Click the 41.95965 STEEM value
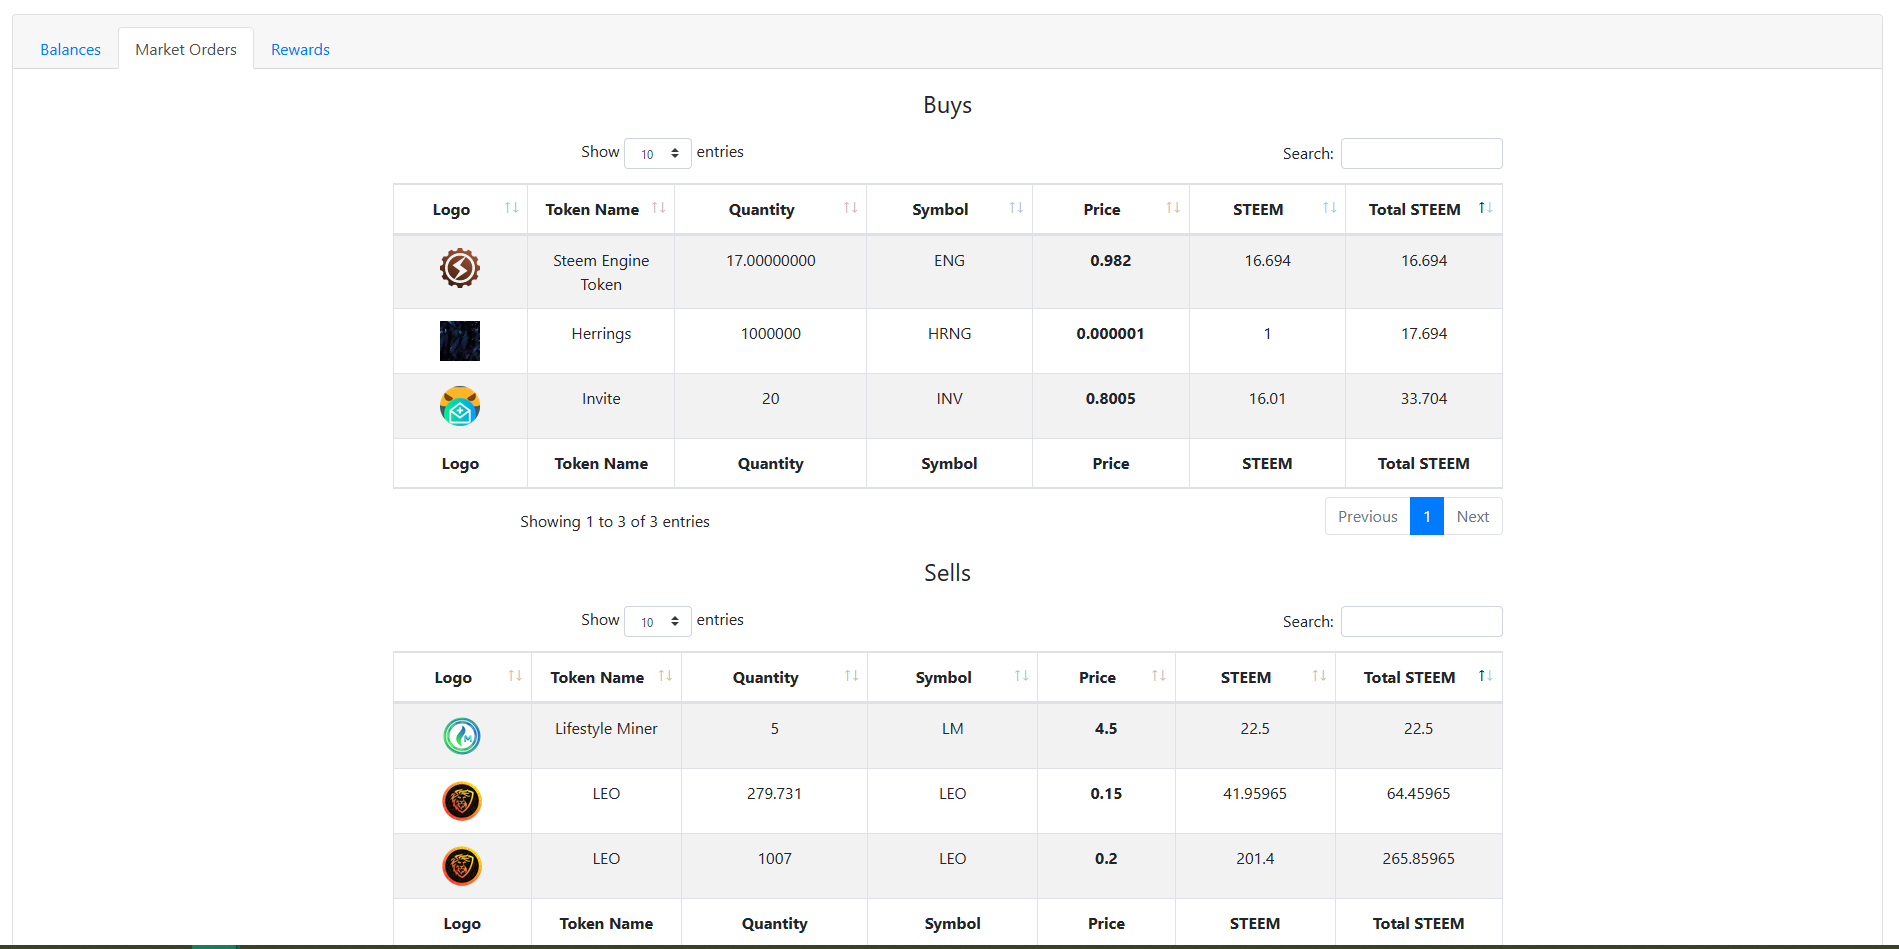 (x=1255, y=793)
